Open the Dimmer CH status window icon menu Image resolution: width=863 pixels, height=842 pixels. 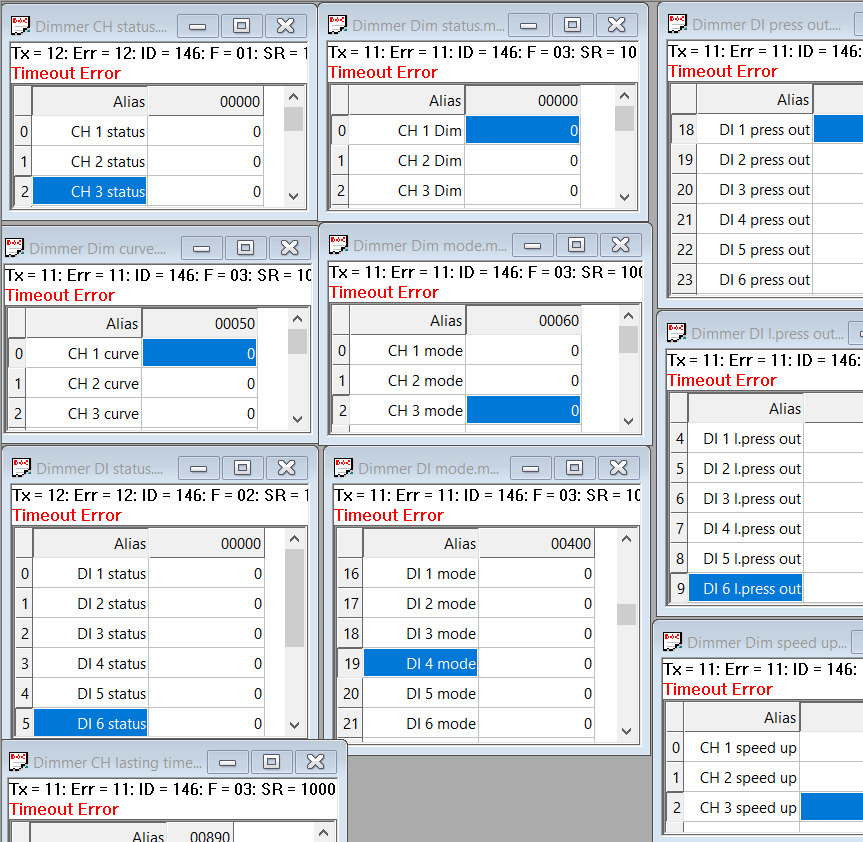pos(20,26)
